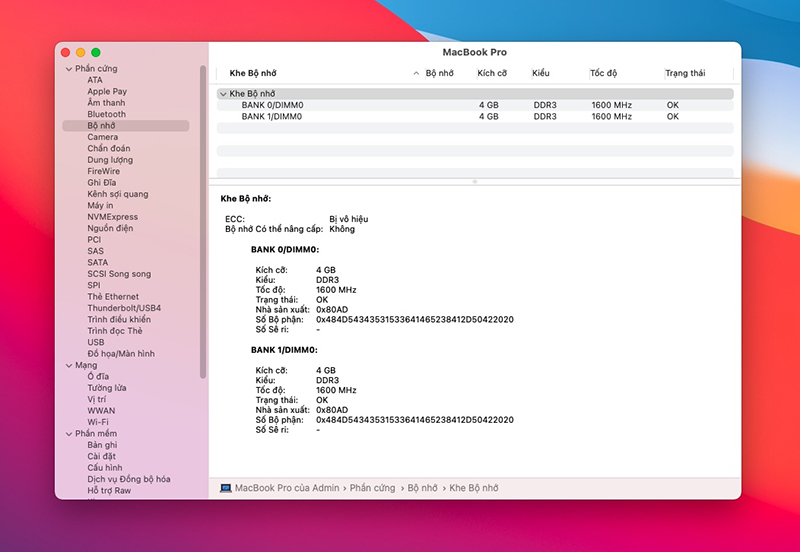Select SPI in the sidebar
Viewport: 800px width, 552px height.
[x=94, y=285]
